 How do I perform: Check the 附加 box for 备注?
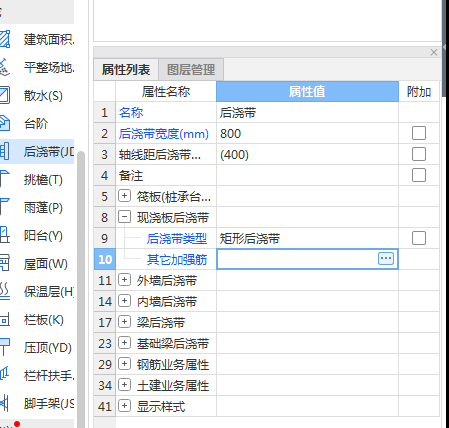pyautogui.click(x=419, y=175)
